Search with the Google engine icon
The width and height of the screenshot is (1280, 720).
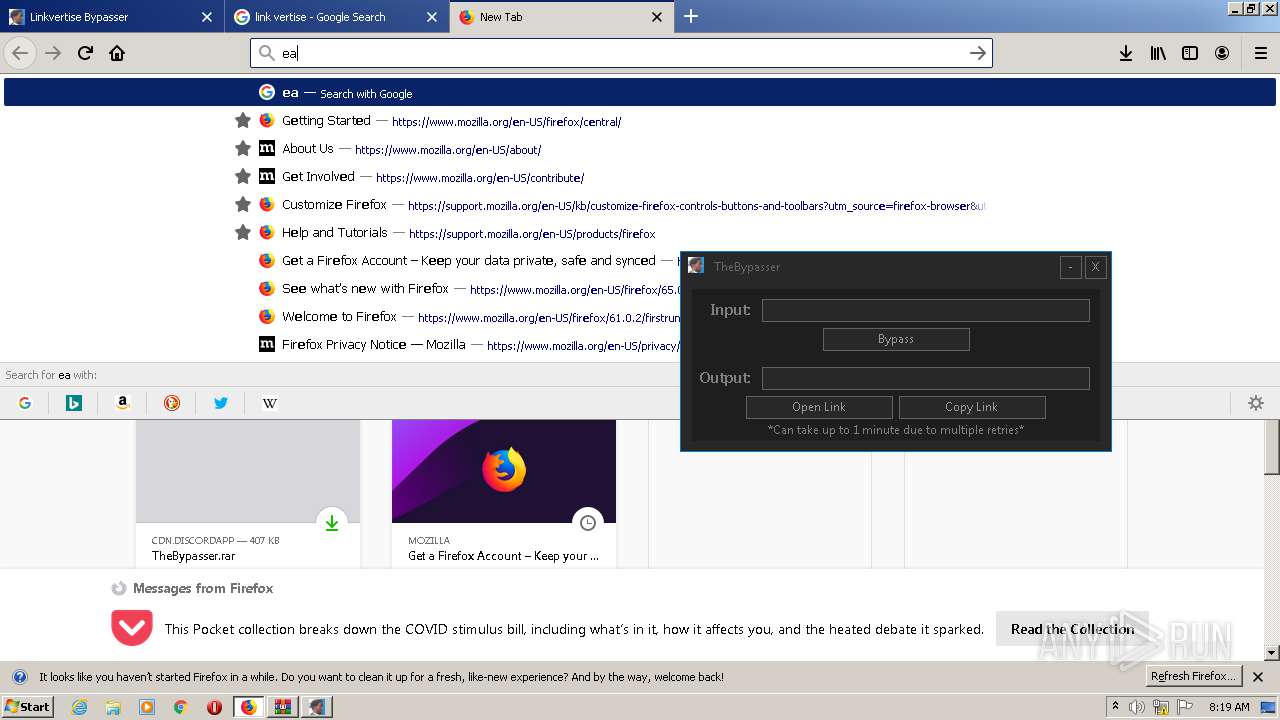(x=25, y=403)
